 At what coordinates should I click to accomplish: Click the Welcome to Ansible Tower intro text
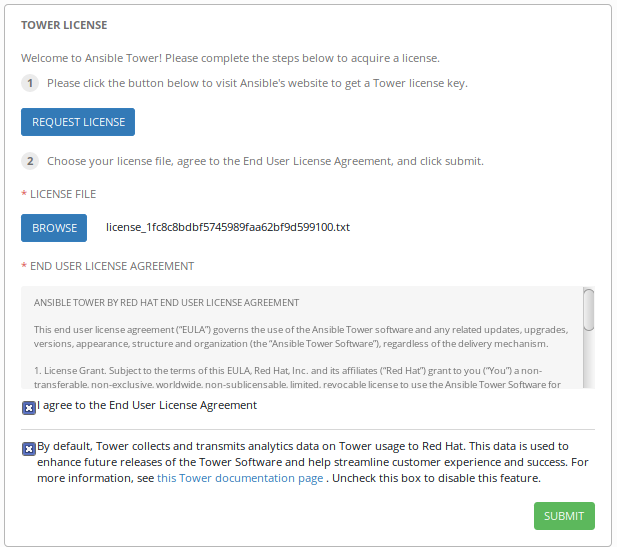(230, 58)
